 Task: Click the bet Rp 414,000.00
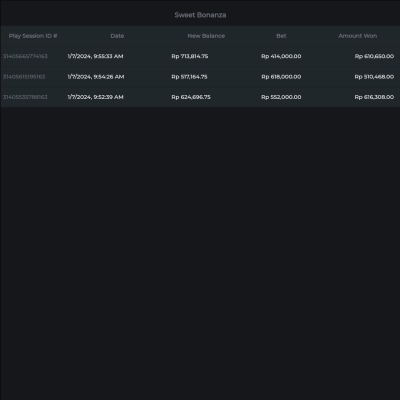coord(281,56)
